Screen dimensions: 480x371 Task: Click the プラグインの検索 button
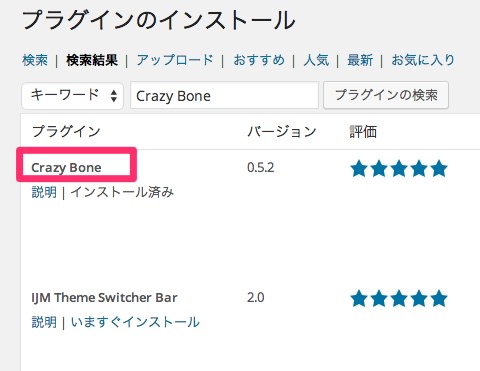(386, 95)
